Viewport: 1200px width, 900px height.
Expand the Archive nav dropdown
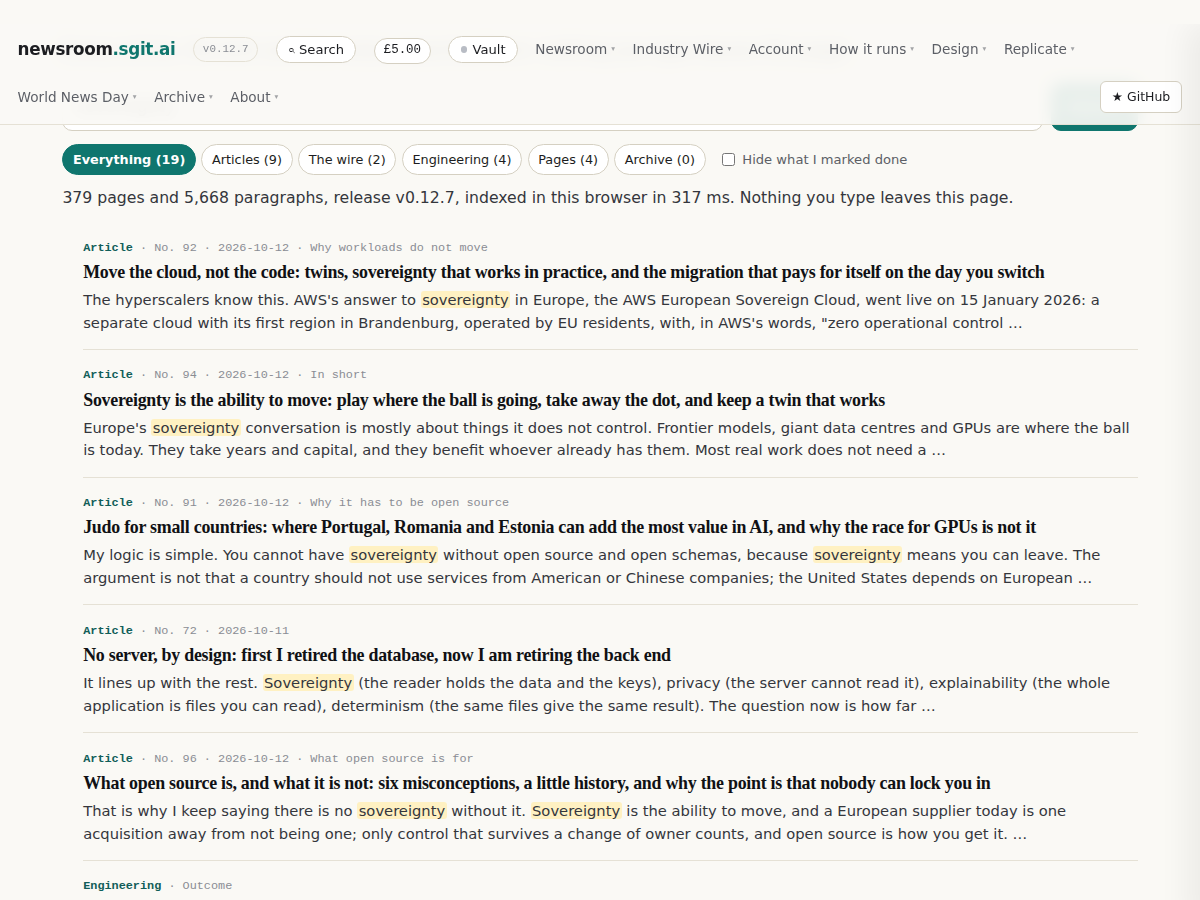[184, 97]
